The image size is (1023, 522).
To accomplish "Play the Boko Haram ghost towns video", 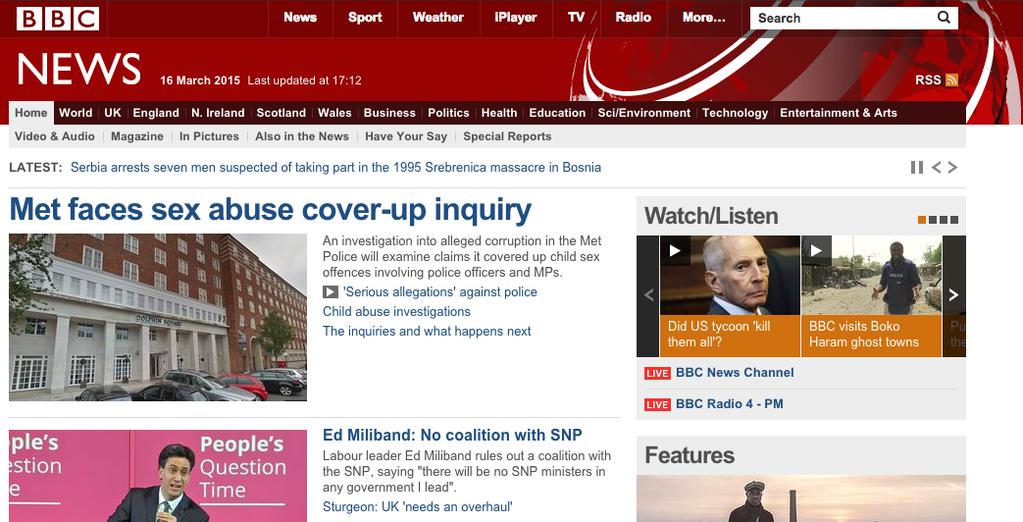I will [816, 251].
